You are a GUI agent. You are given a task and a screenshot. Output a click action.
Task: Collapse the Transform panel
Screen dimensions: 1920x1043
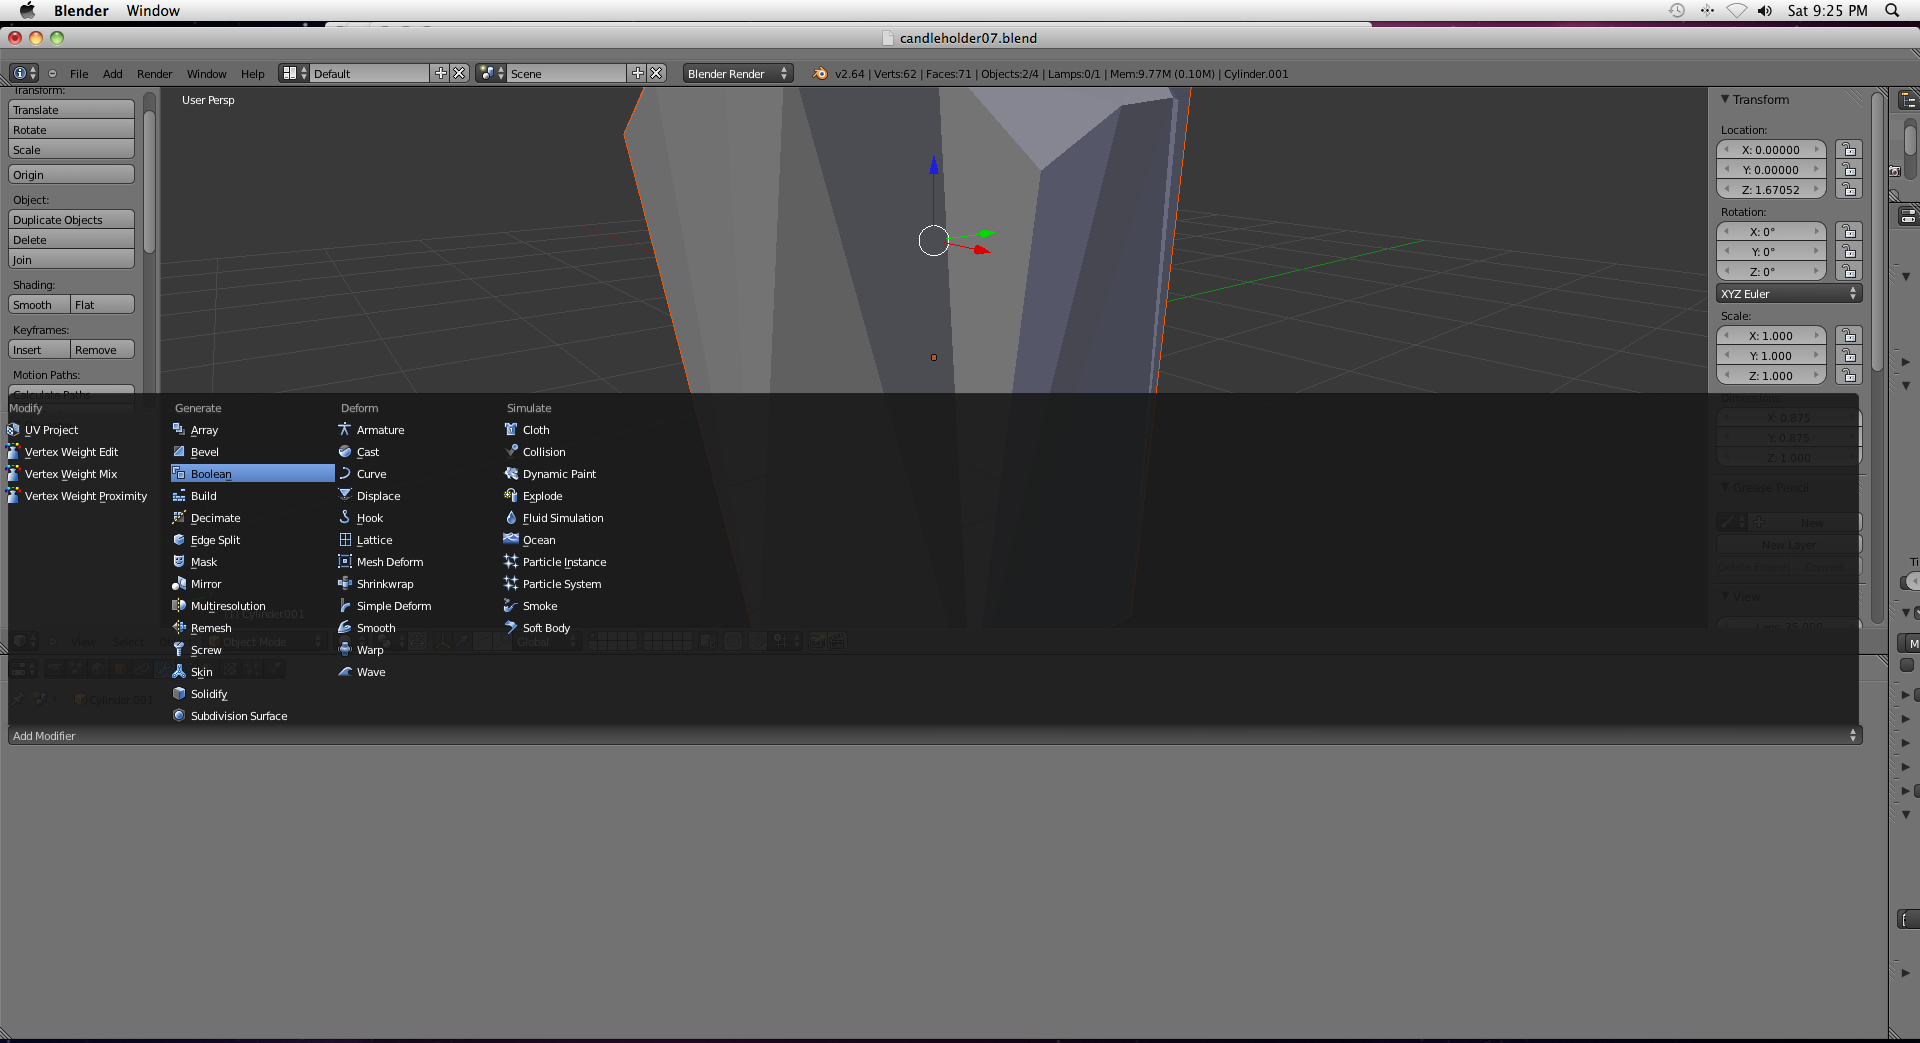[1725, 99]
